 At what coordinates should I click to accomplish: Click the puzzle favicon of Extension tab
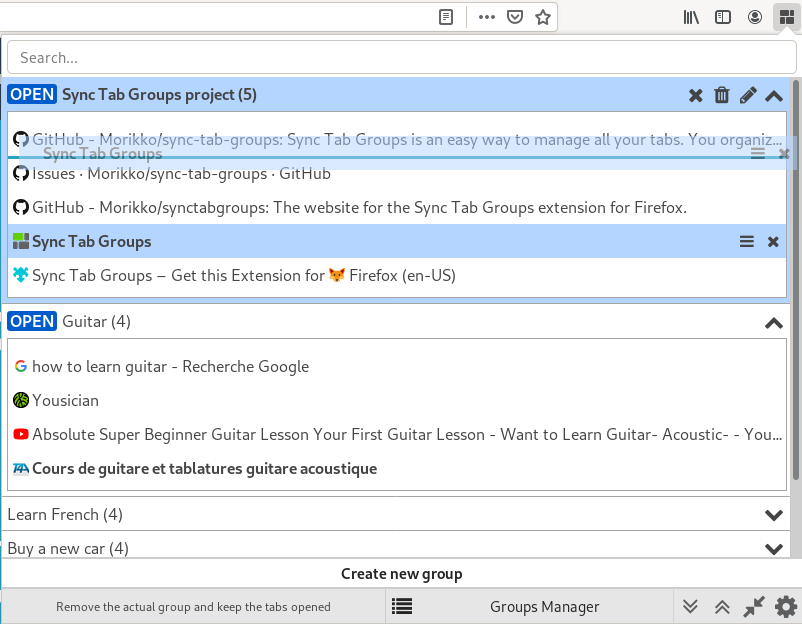tap(20, 275)
